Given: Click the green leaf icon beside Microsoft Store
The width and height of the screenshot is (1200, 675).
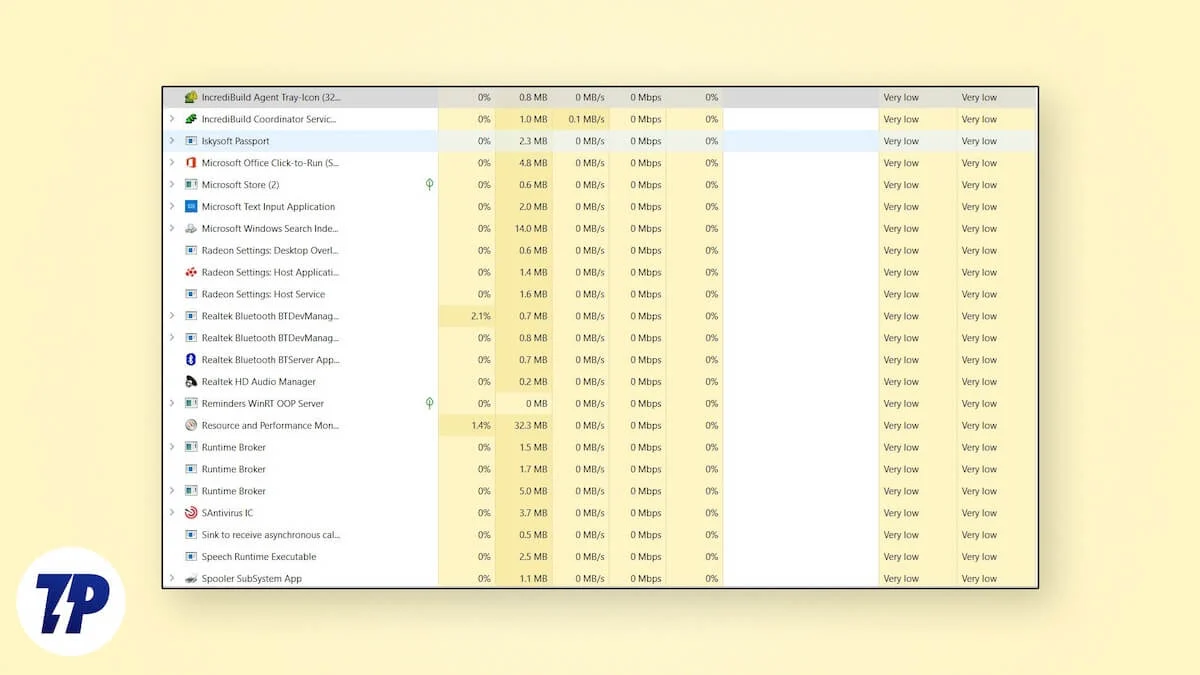Looking at the screenshot, I should (x=429, y=185).
